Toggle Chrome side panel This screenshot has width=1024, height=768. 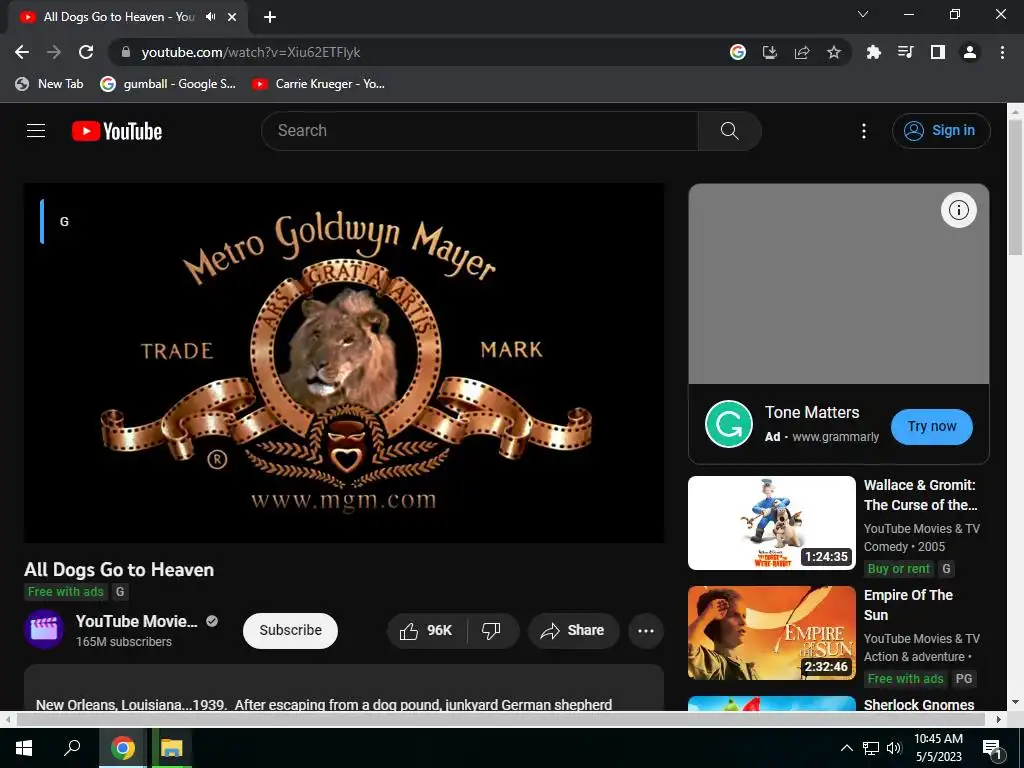[x=937, y=52]
